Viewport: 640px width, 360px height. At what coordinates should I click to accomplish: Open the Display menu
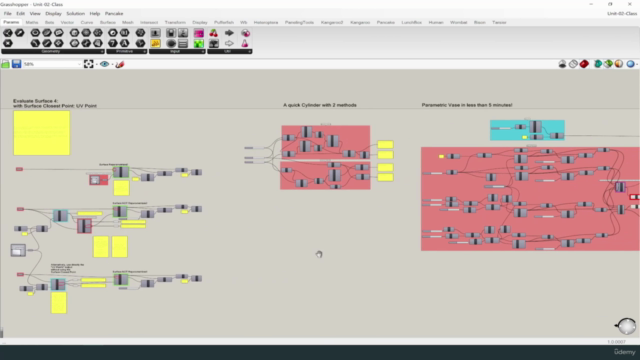pyautogui.click(x=53, y=13)
